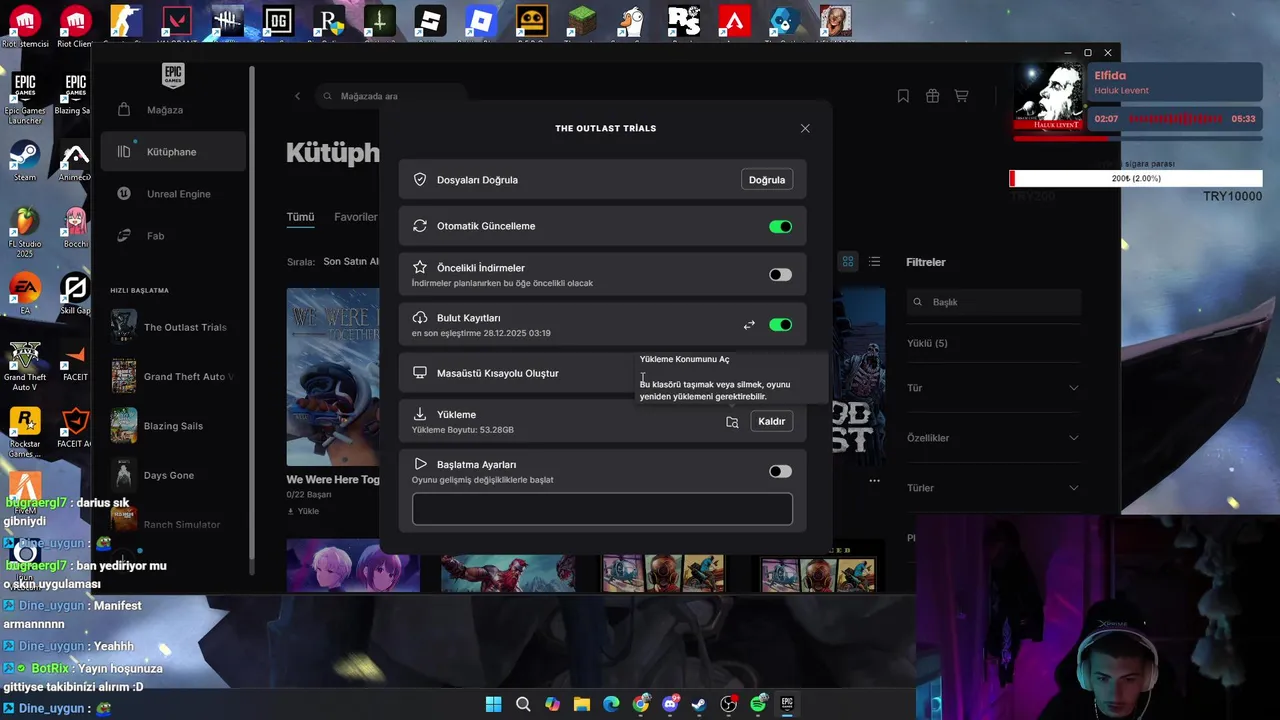Click the Epic Games logo in sidebar

tap(173, 75)
